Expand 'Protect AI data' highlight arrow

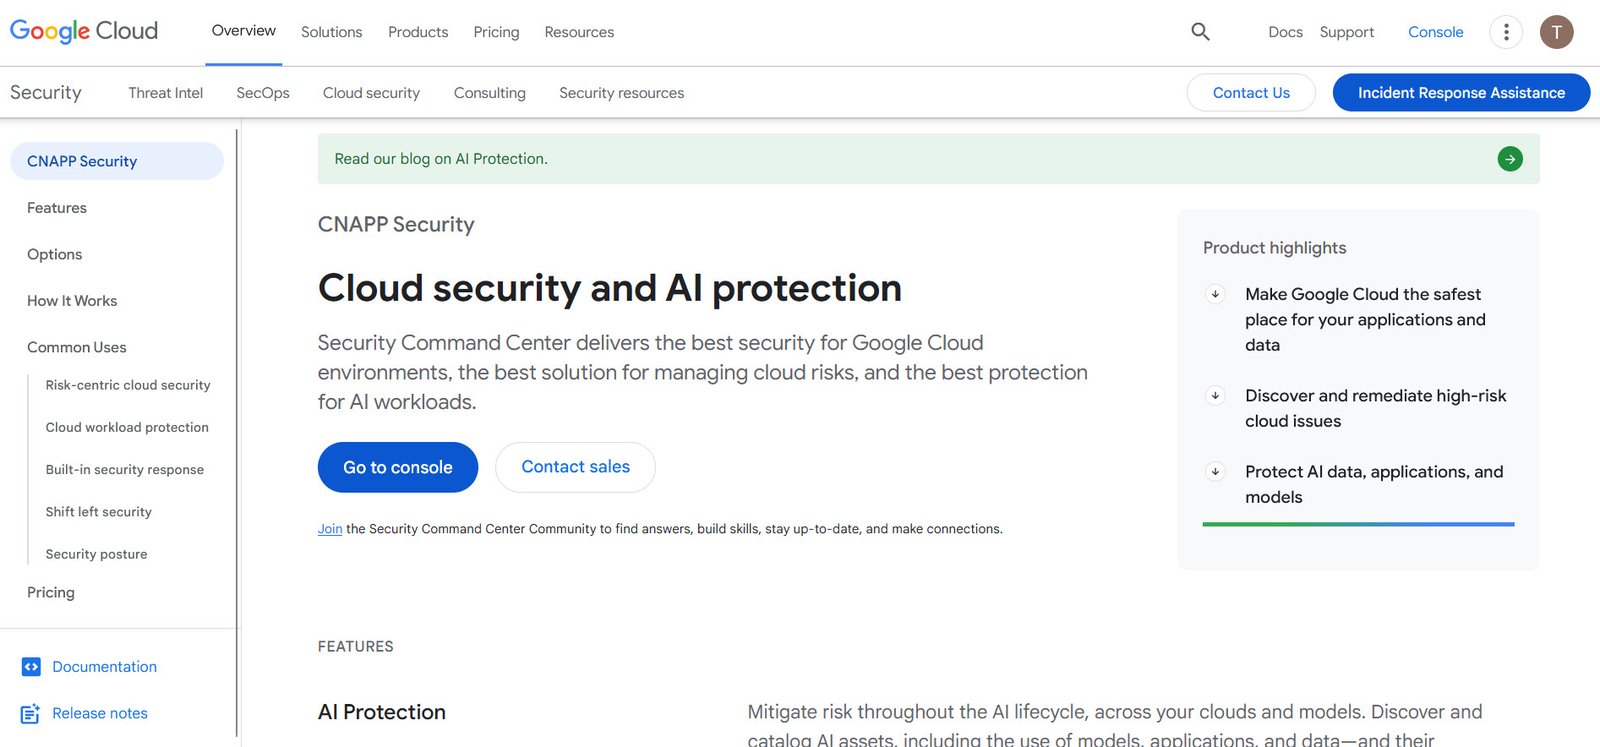click(x=1215, y=472)
